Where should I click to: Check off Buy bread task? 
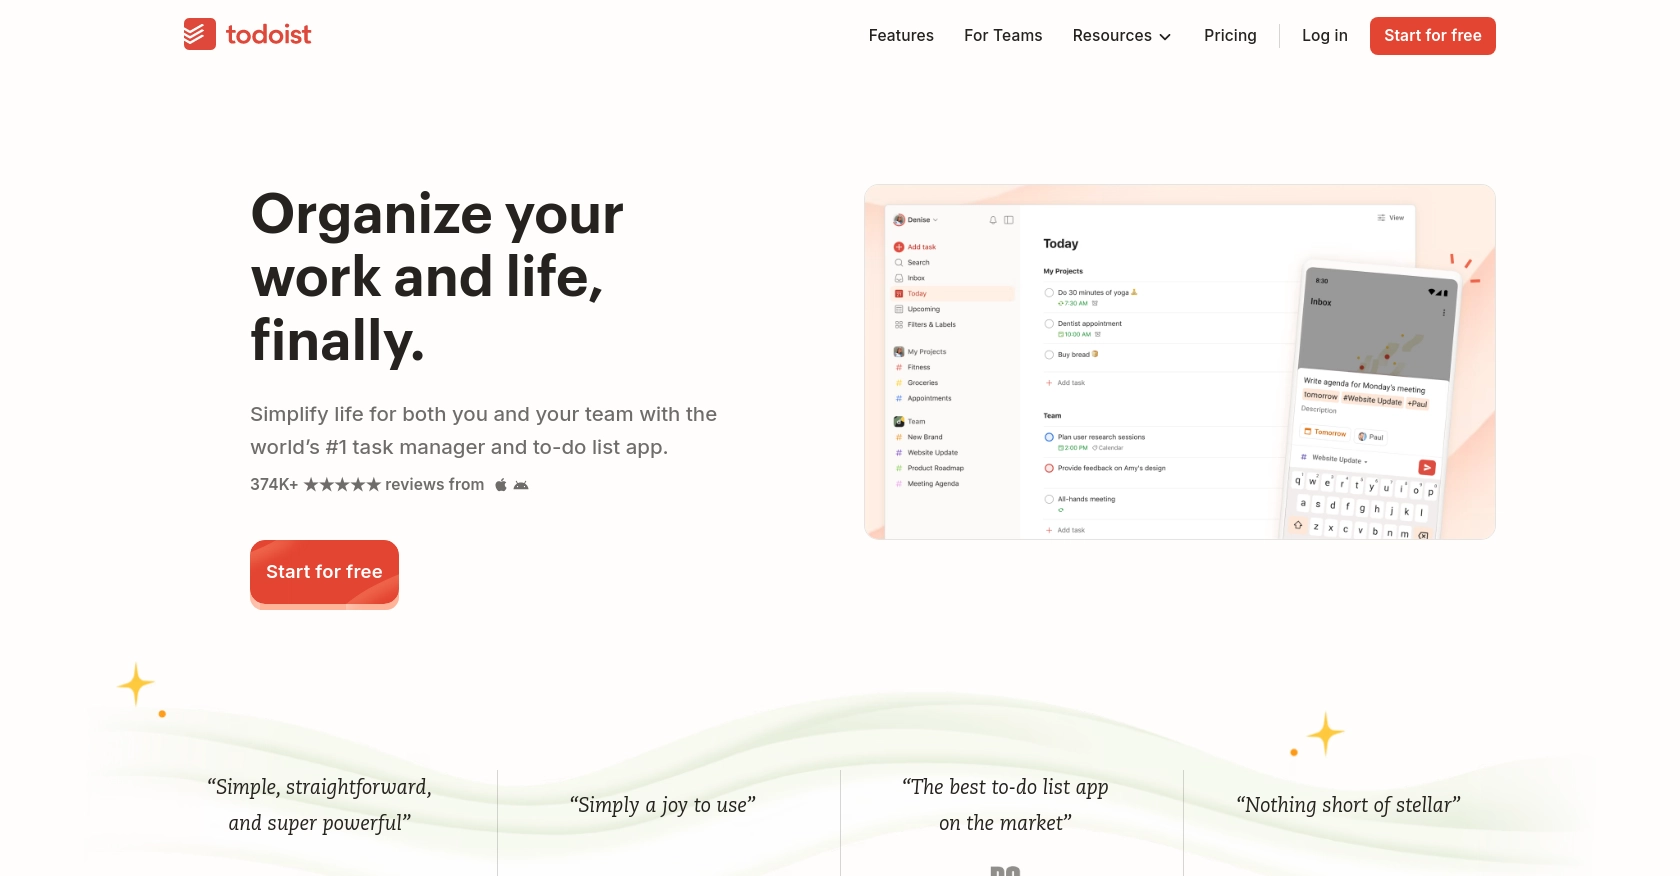pos(1049,355)
